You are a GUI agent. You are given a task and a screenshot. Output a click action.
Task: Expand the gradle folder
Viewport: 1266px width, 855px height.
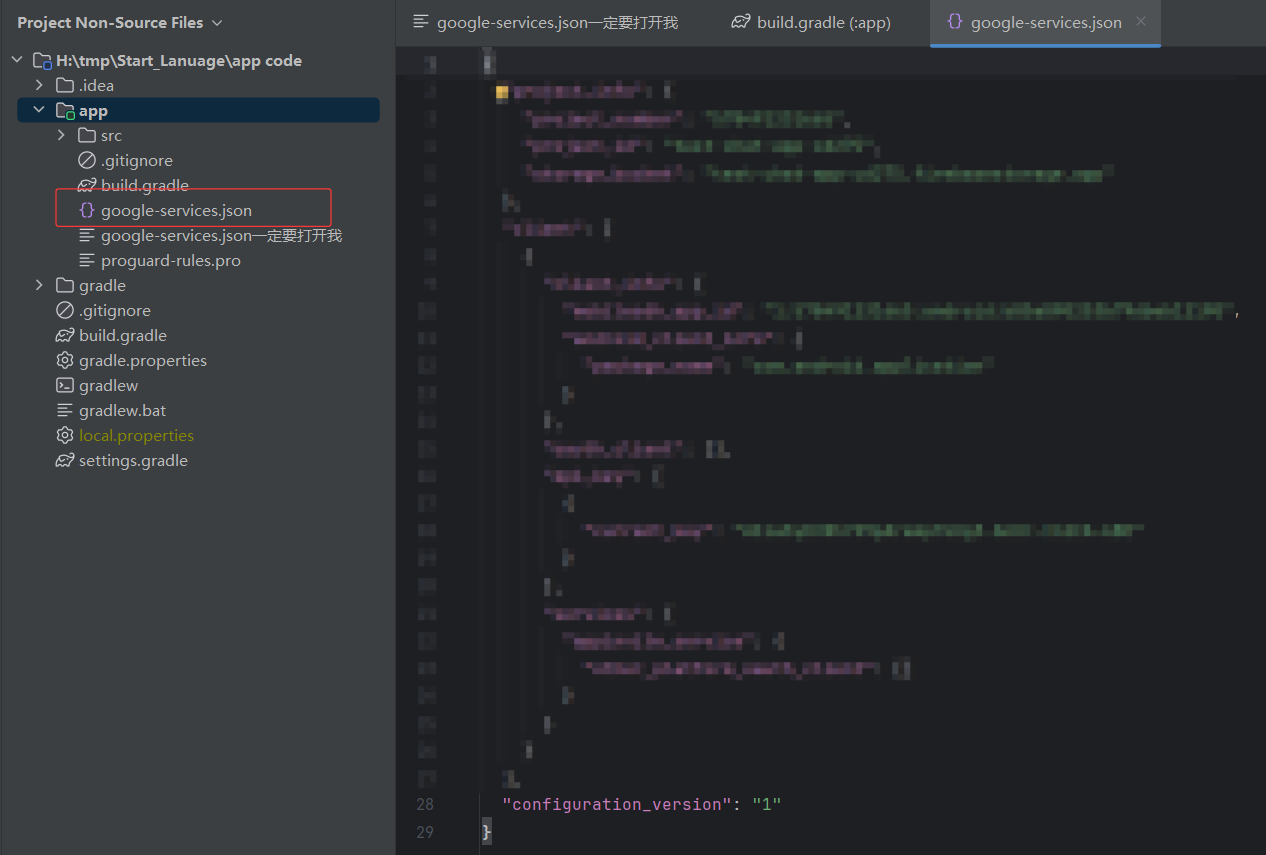click(x=39, y=285)
